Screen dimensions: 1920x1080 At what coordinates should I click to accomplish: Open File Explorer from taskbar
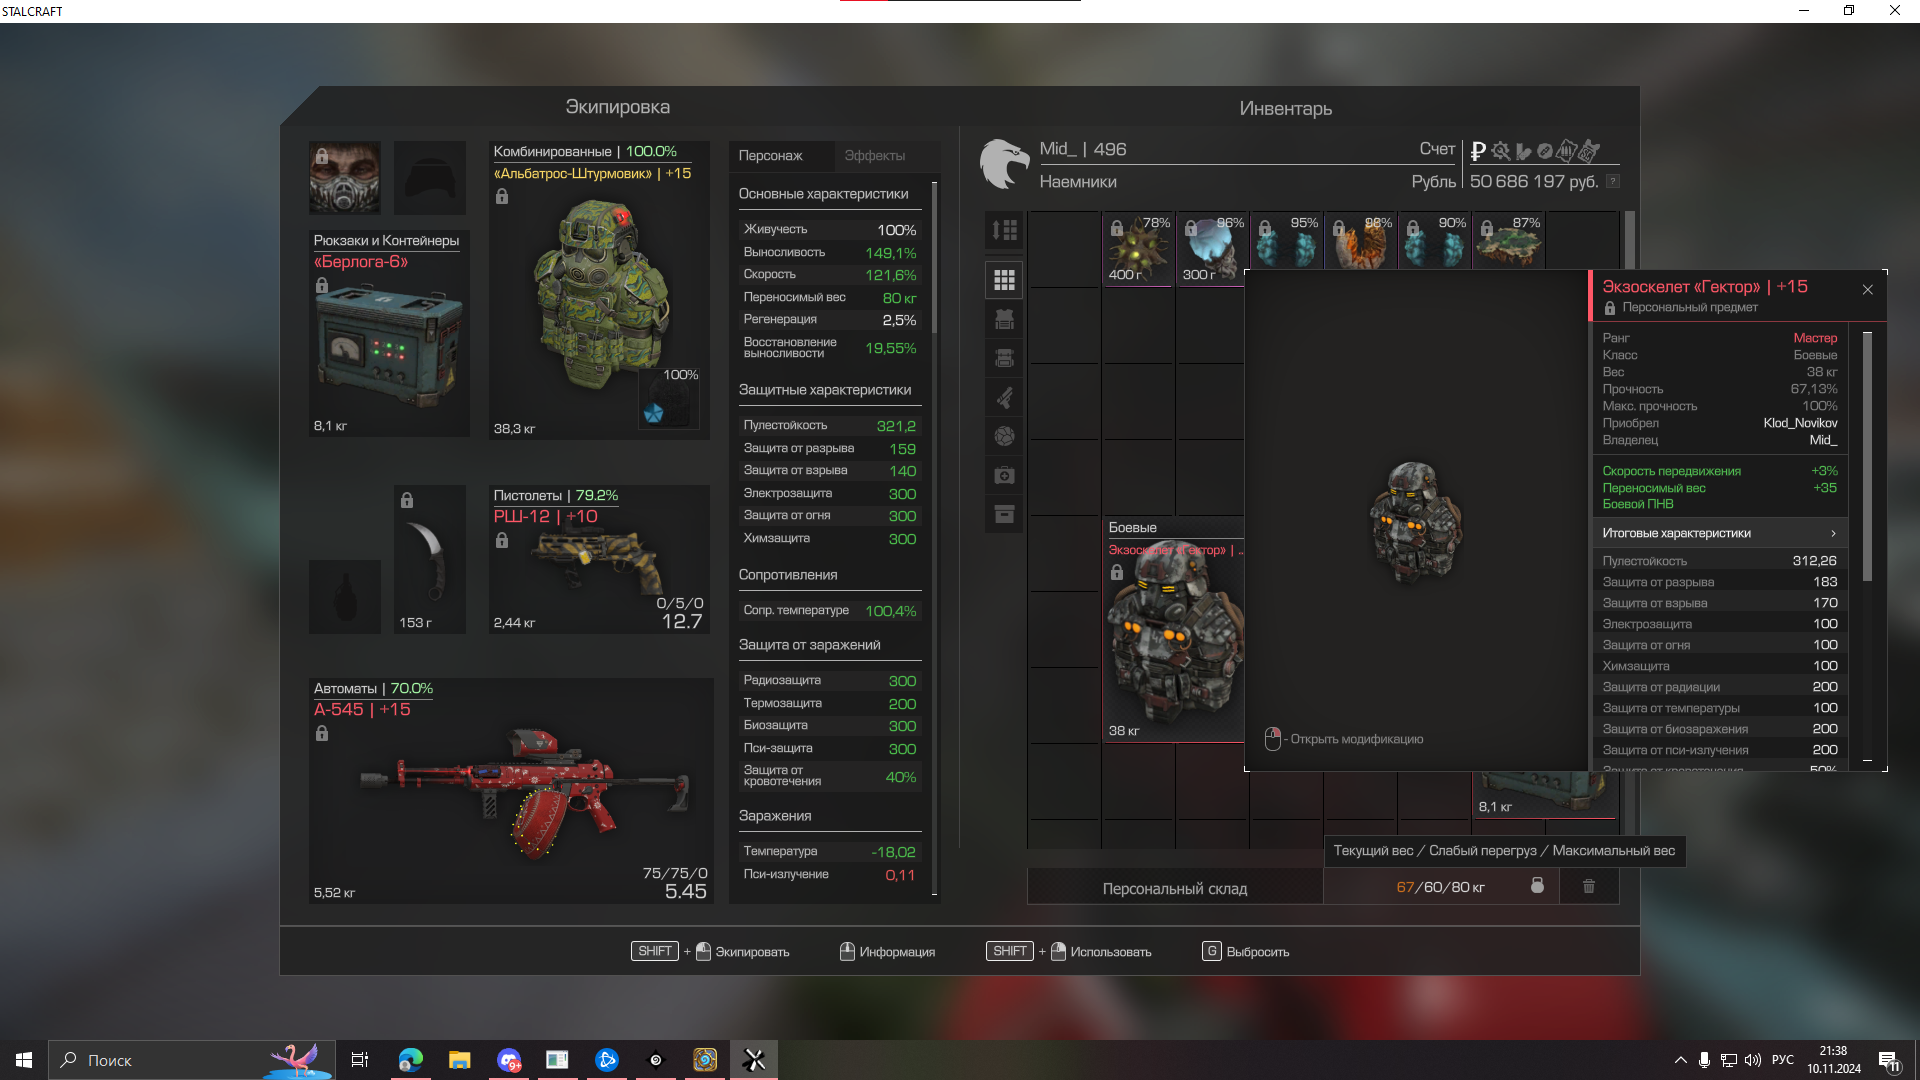459,1060
